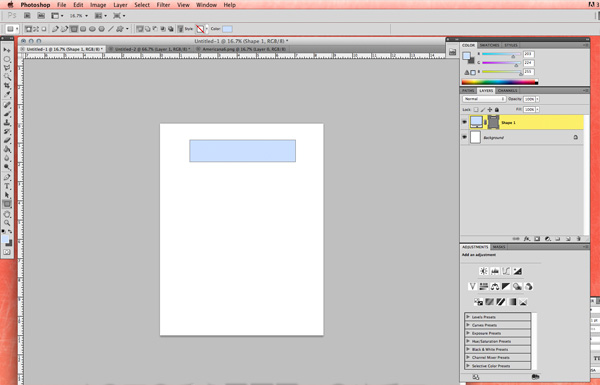Open the Fill dropdown arrow
Screen dimensions: 600x385
click(x=538, y=109)
